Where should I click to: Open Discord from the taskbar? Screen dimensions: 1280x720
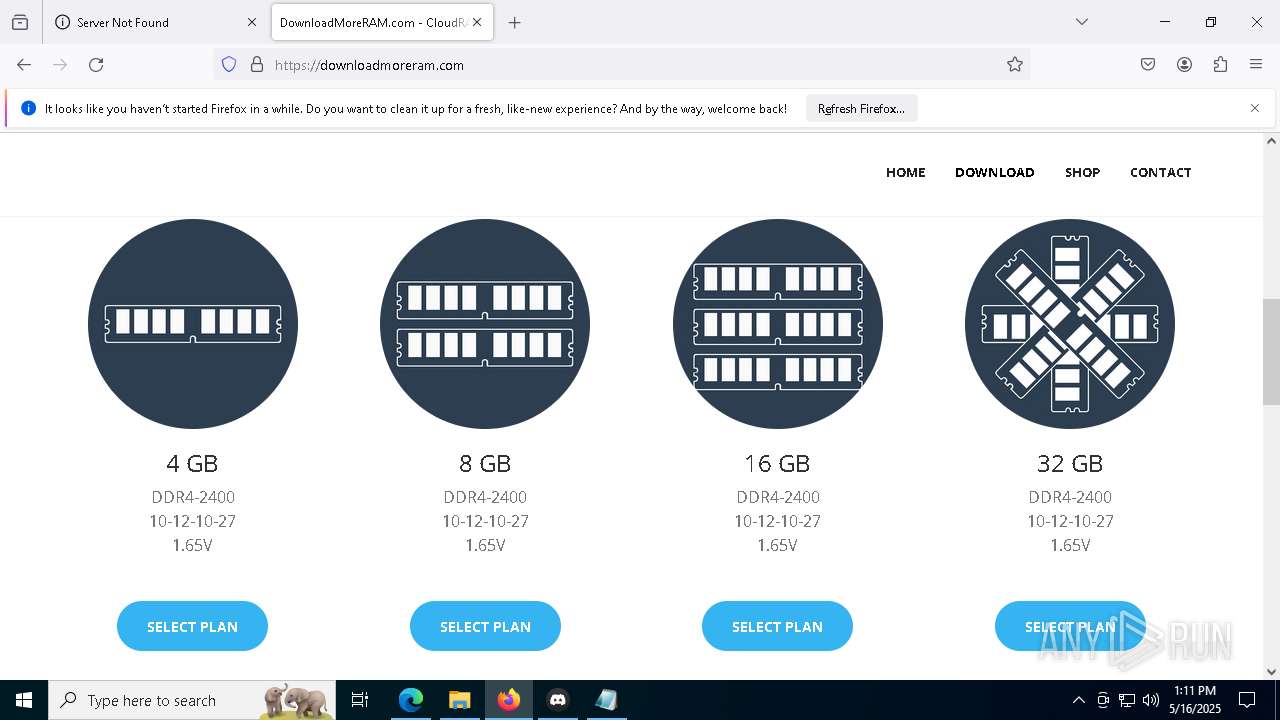click(x=558, y=700)
